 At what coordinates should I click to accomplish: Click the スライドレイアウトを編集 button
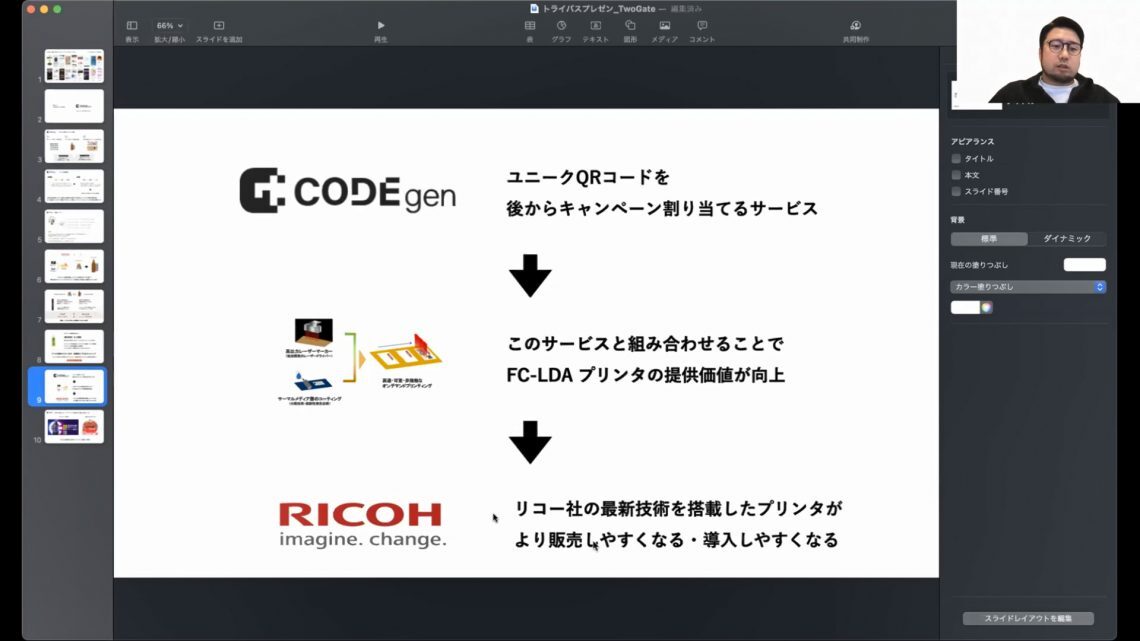[1027, 619]
